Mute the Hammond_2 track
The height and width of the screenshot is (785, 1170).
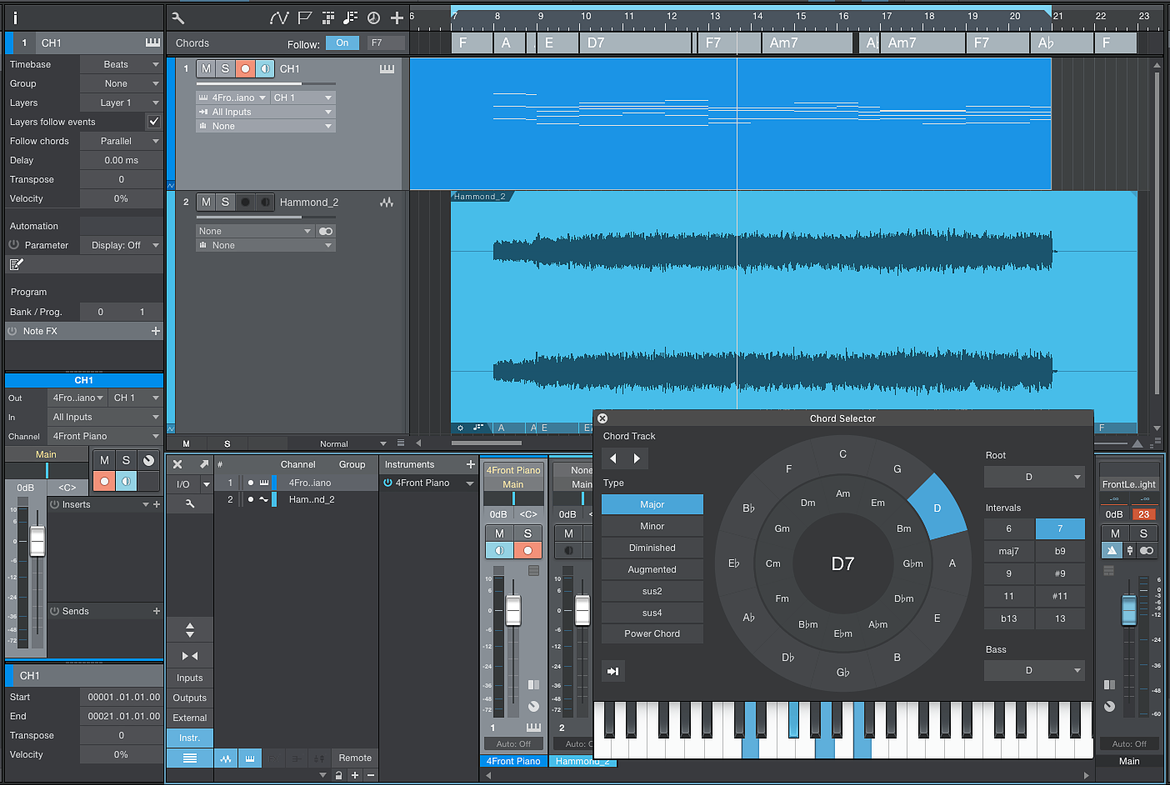206,202
